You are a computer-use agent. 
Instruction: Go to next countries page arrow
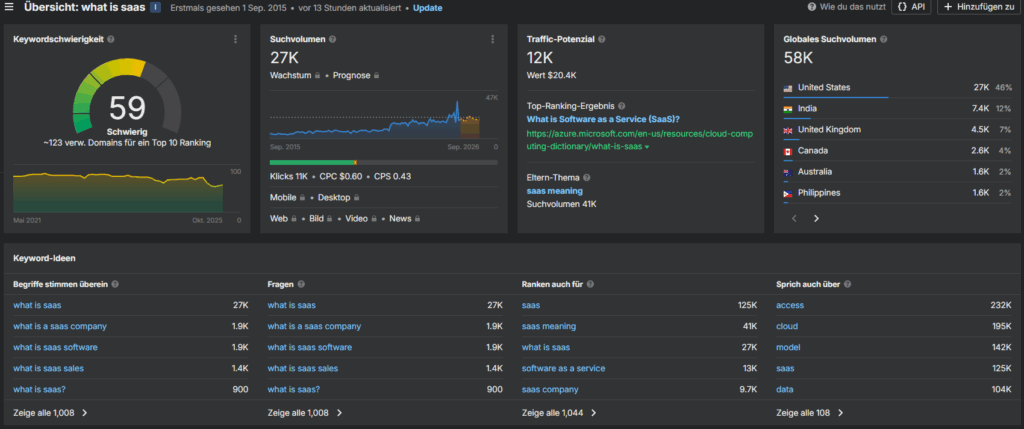click(816, 219)
